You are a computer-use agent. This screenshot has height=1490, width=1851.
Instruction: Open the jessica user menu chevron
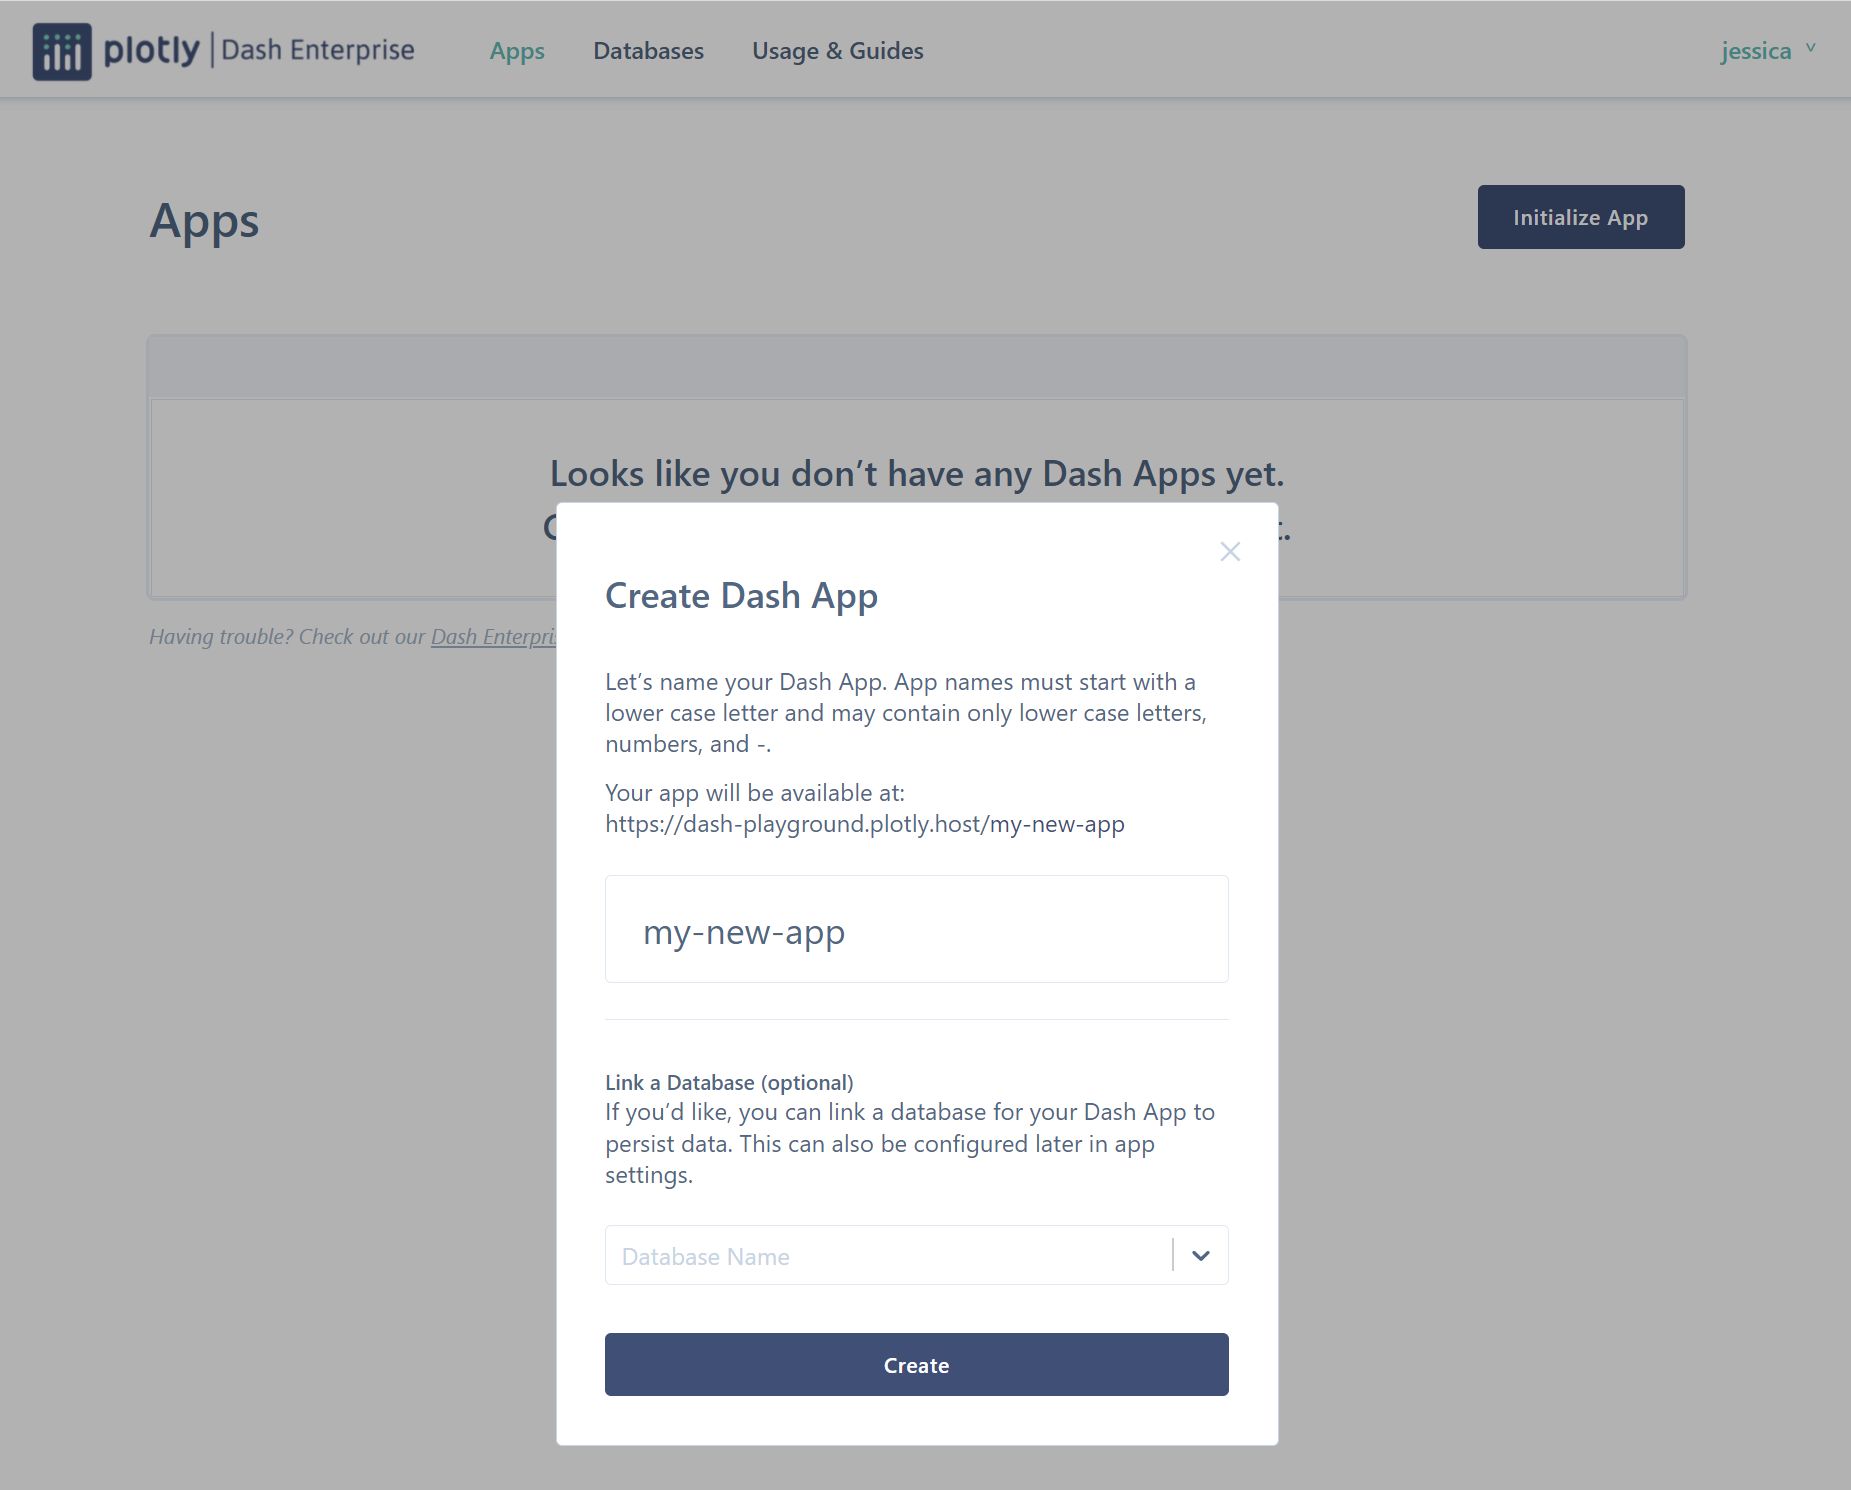tap(1810, 49)
